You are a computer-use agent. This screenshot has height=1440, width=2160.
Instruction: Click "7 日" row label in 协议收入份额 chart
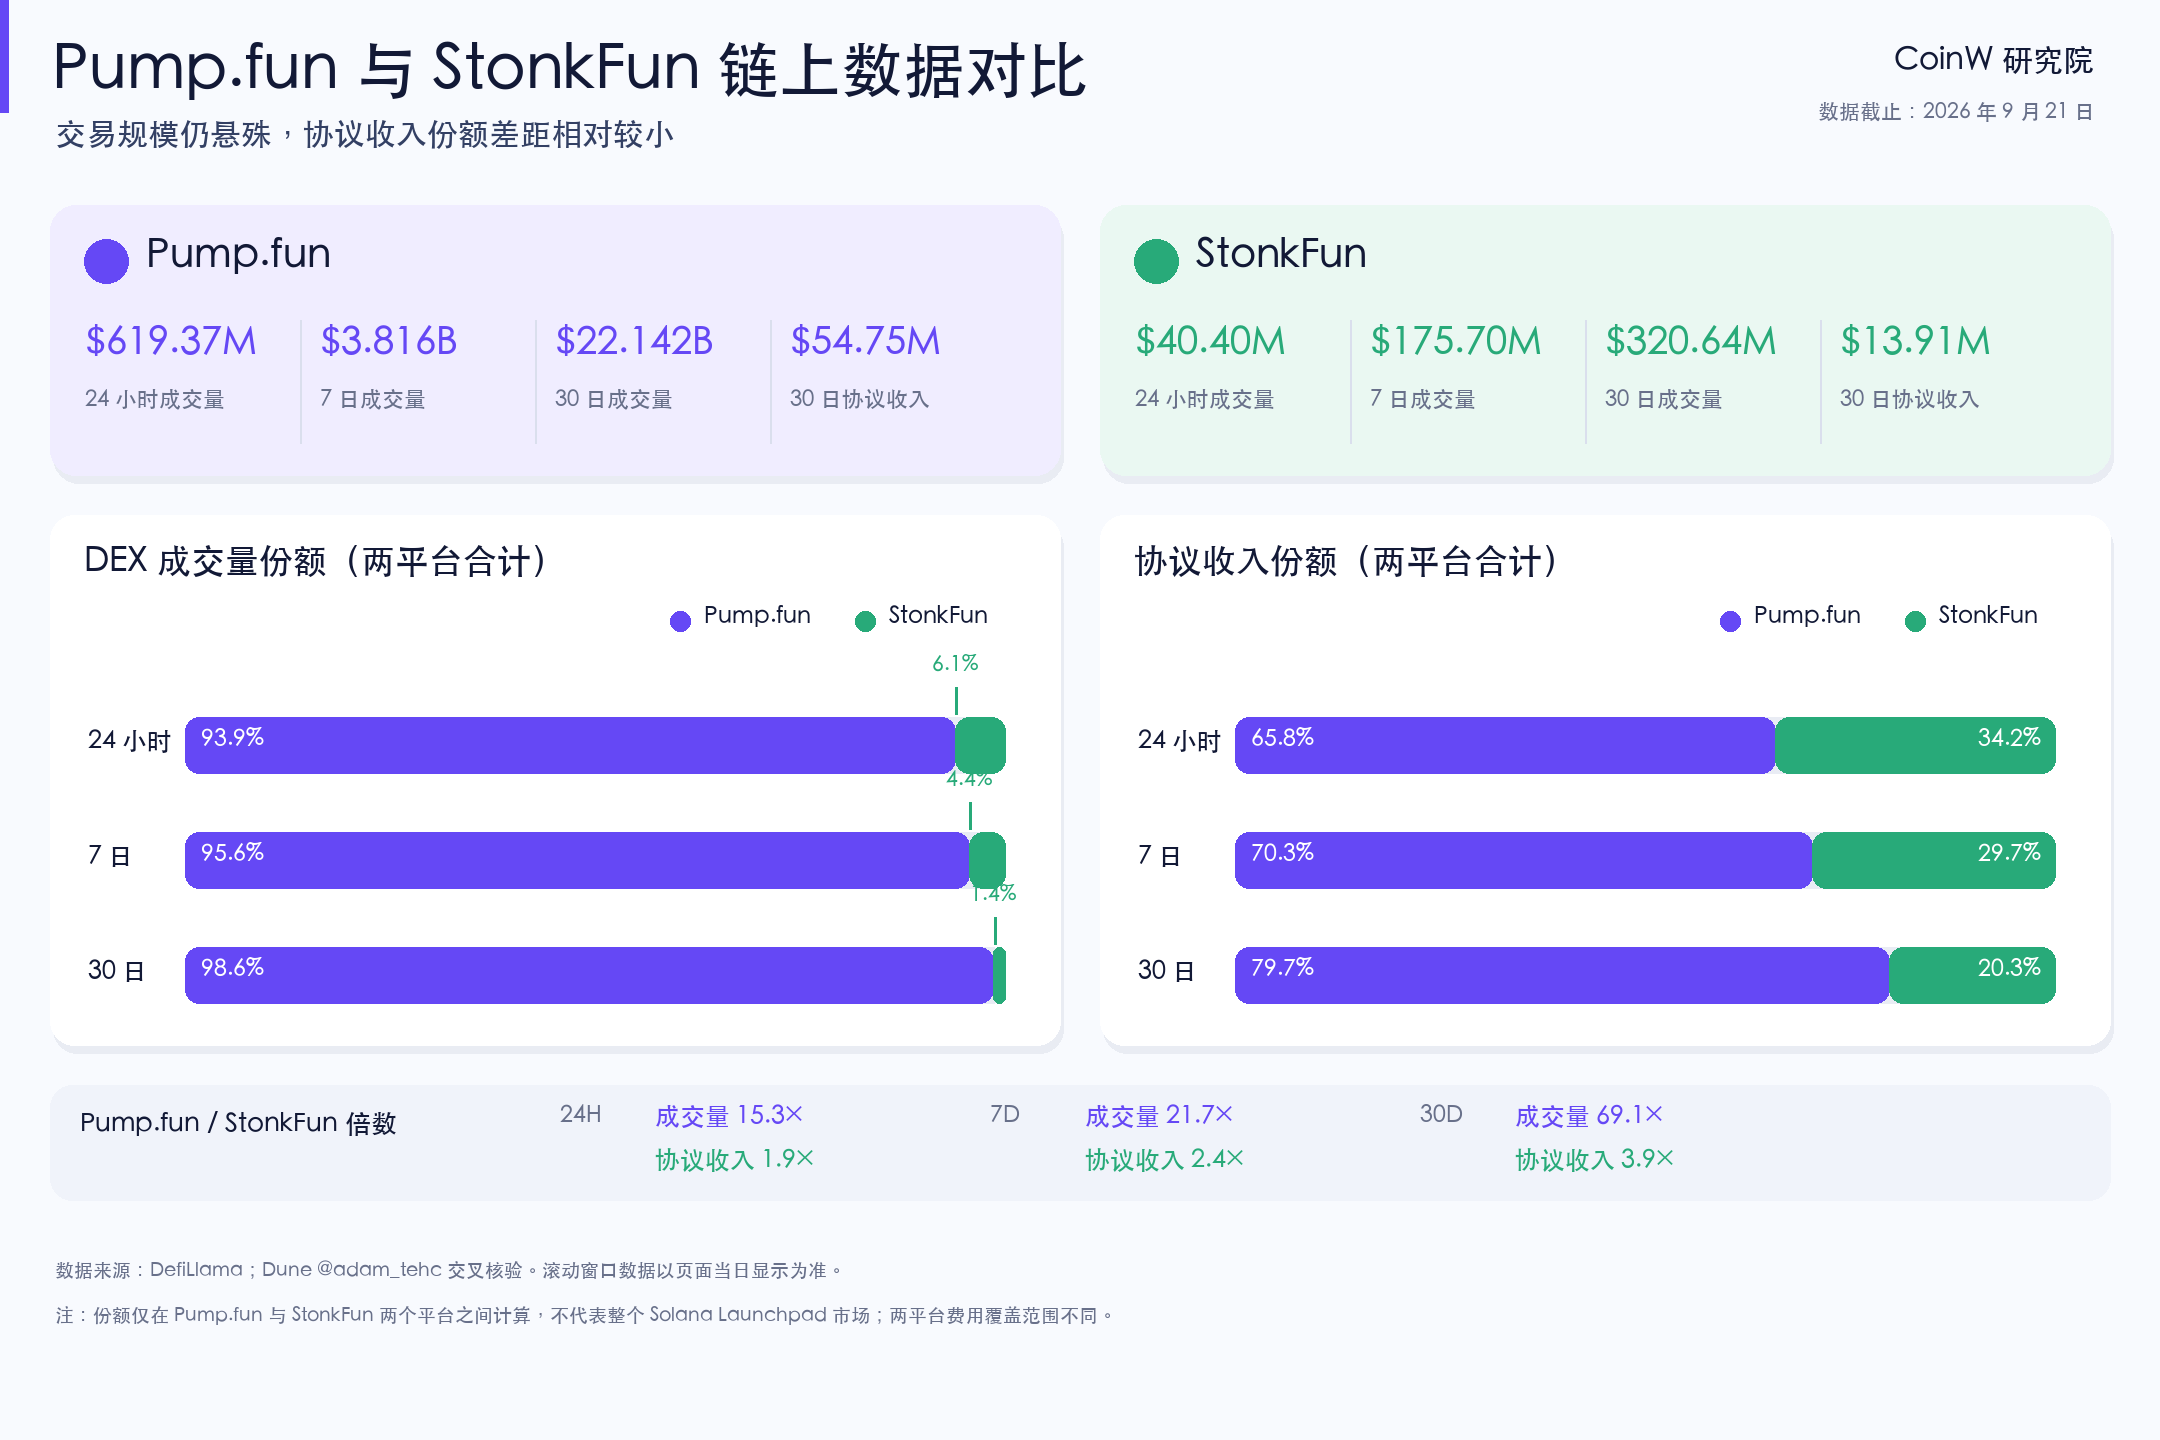[1160, 856]
